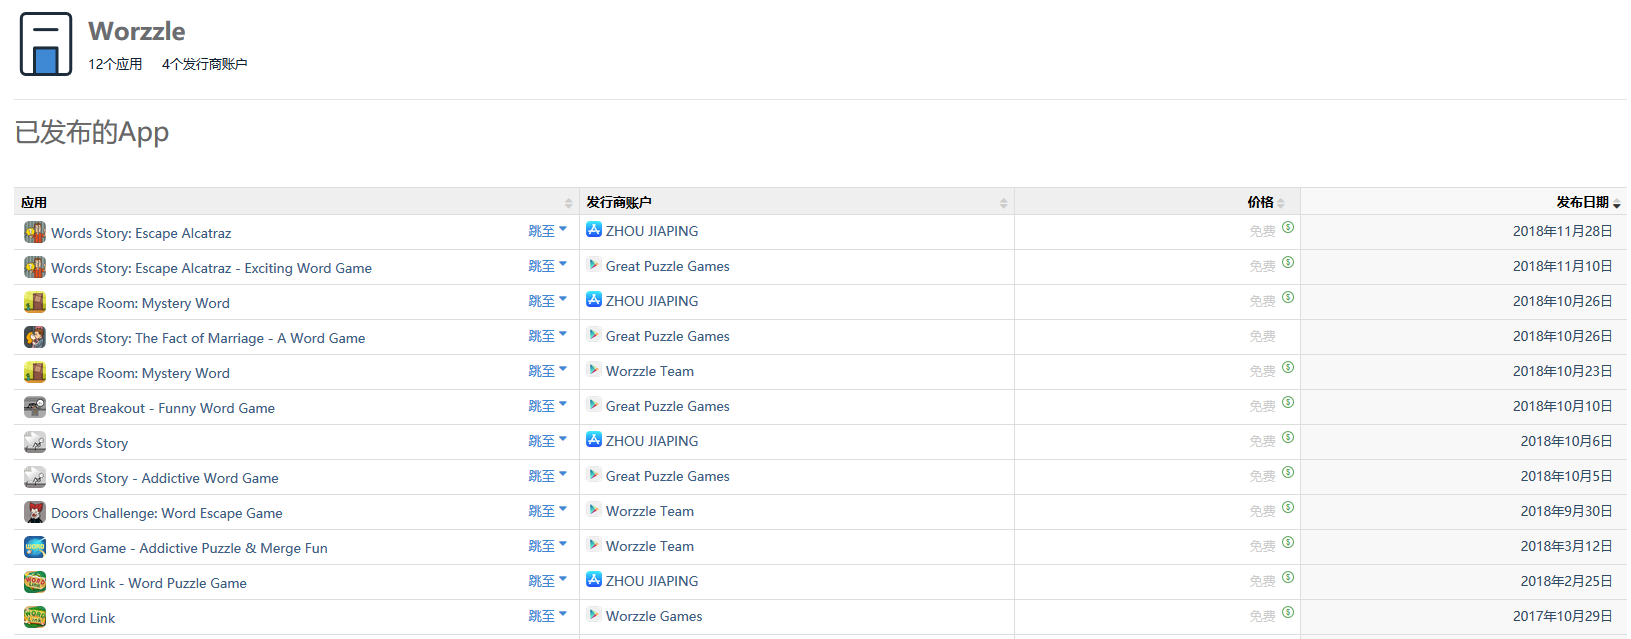Image resolution: width=1631 pixels, height=639 pixels.
Task: Open 跳至 dropdown for Doors Challenge row
Action: 547,511
